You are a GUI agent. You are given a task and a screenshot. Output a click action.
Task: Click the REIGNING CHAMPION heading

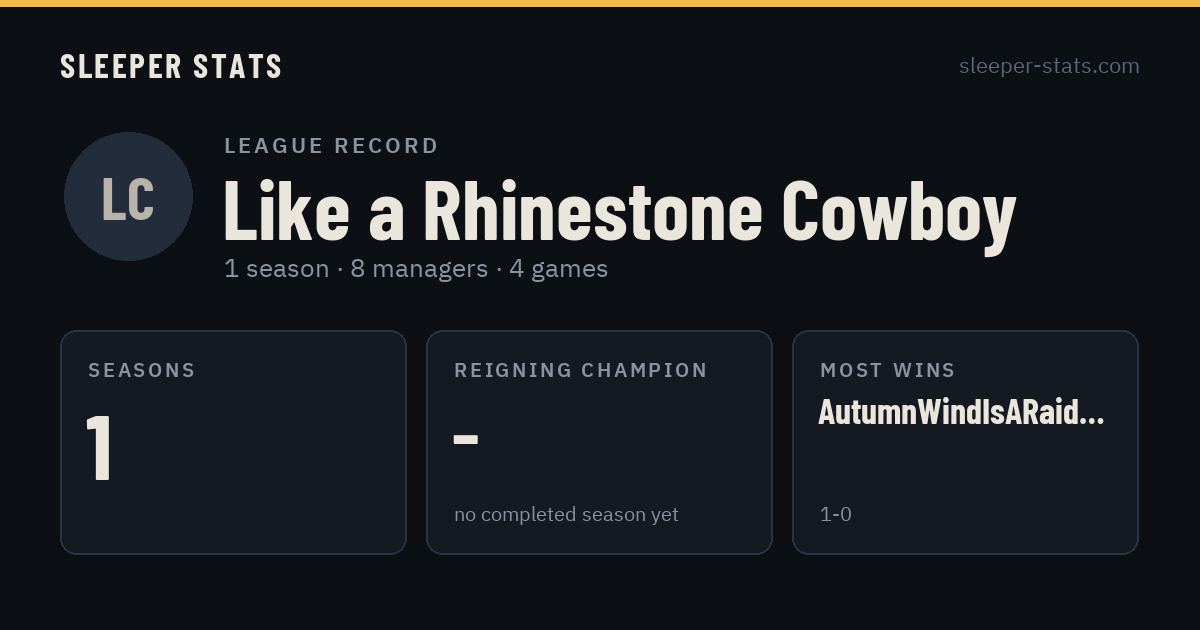click(x=581, y=370)
